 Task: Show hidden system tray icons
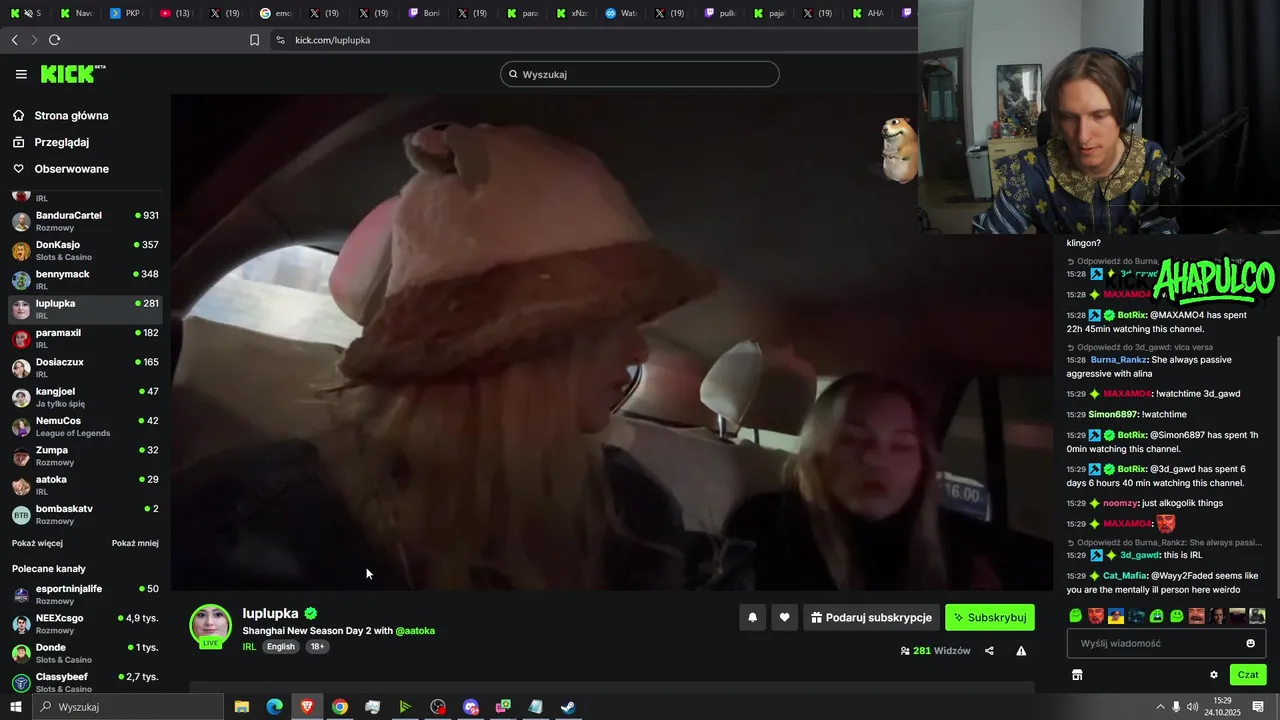point(1160,707)
